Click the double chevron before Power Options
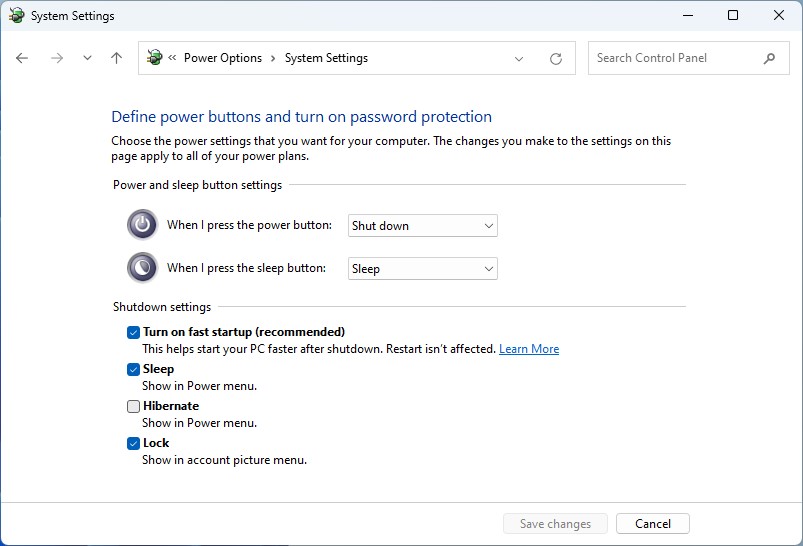 [172, 57]
